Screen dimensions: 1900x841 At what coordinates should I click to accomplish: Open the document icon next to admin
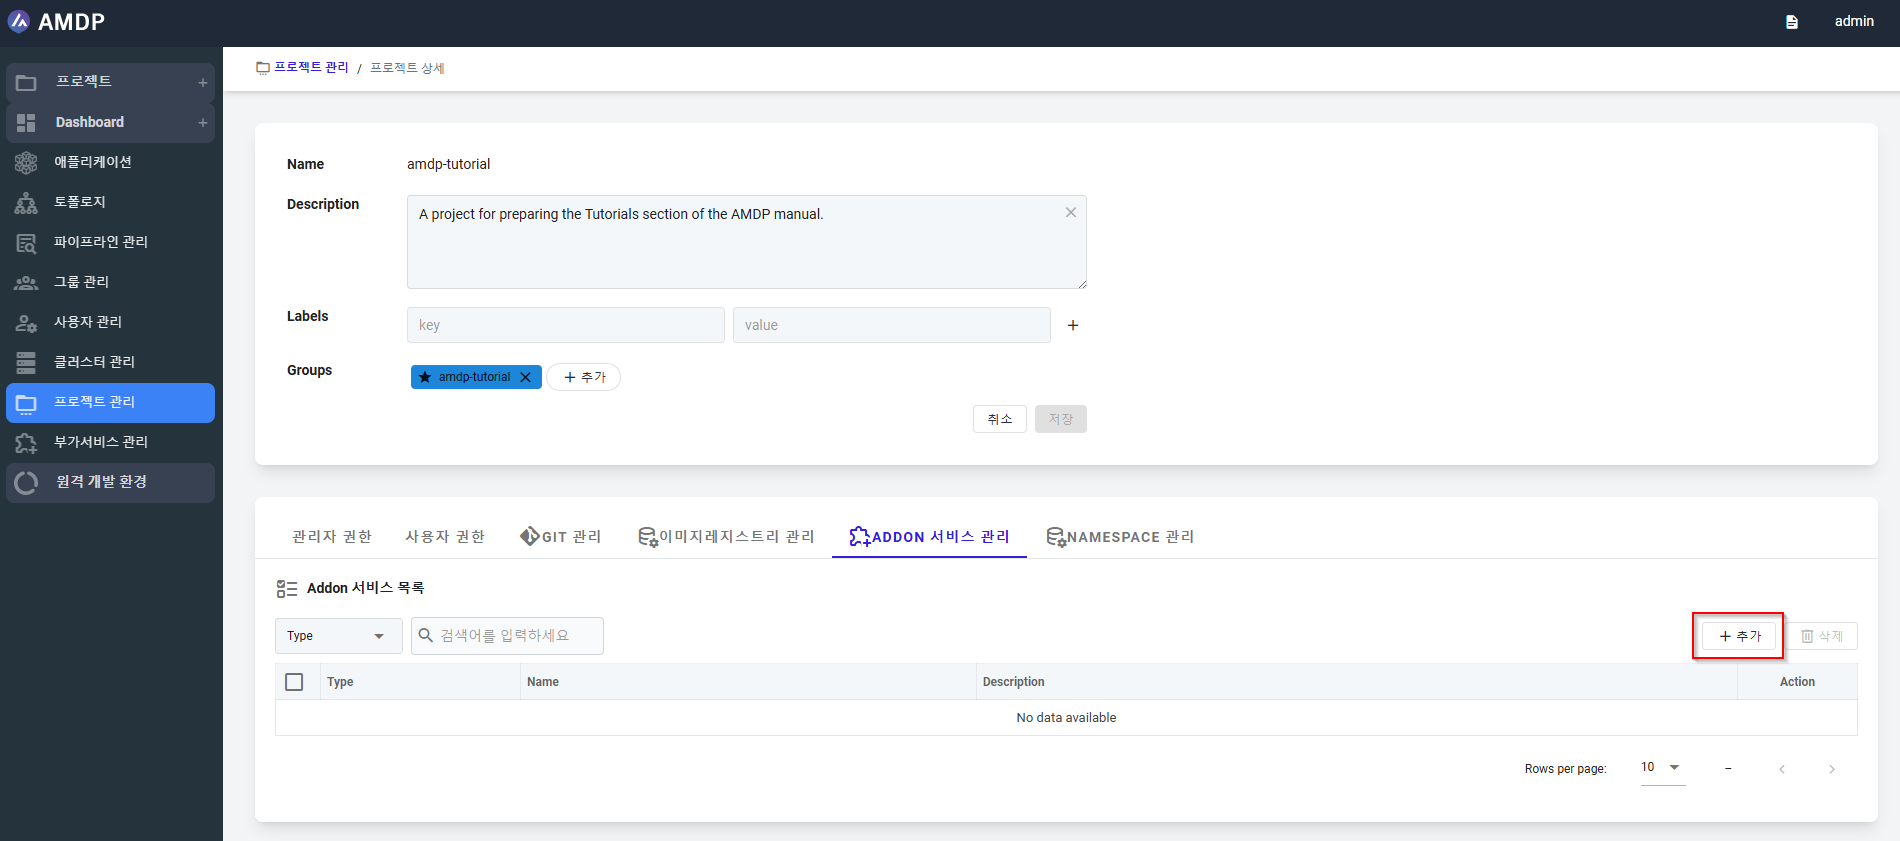1792,22
